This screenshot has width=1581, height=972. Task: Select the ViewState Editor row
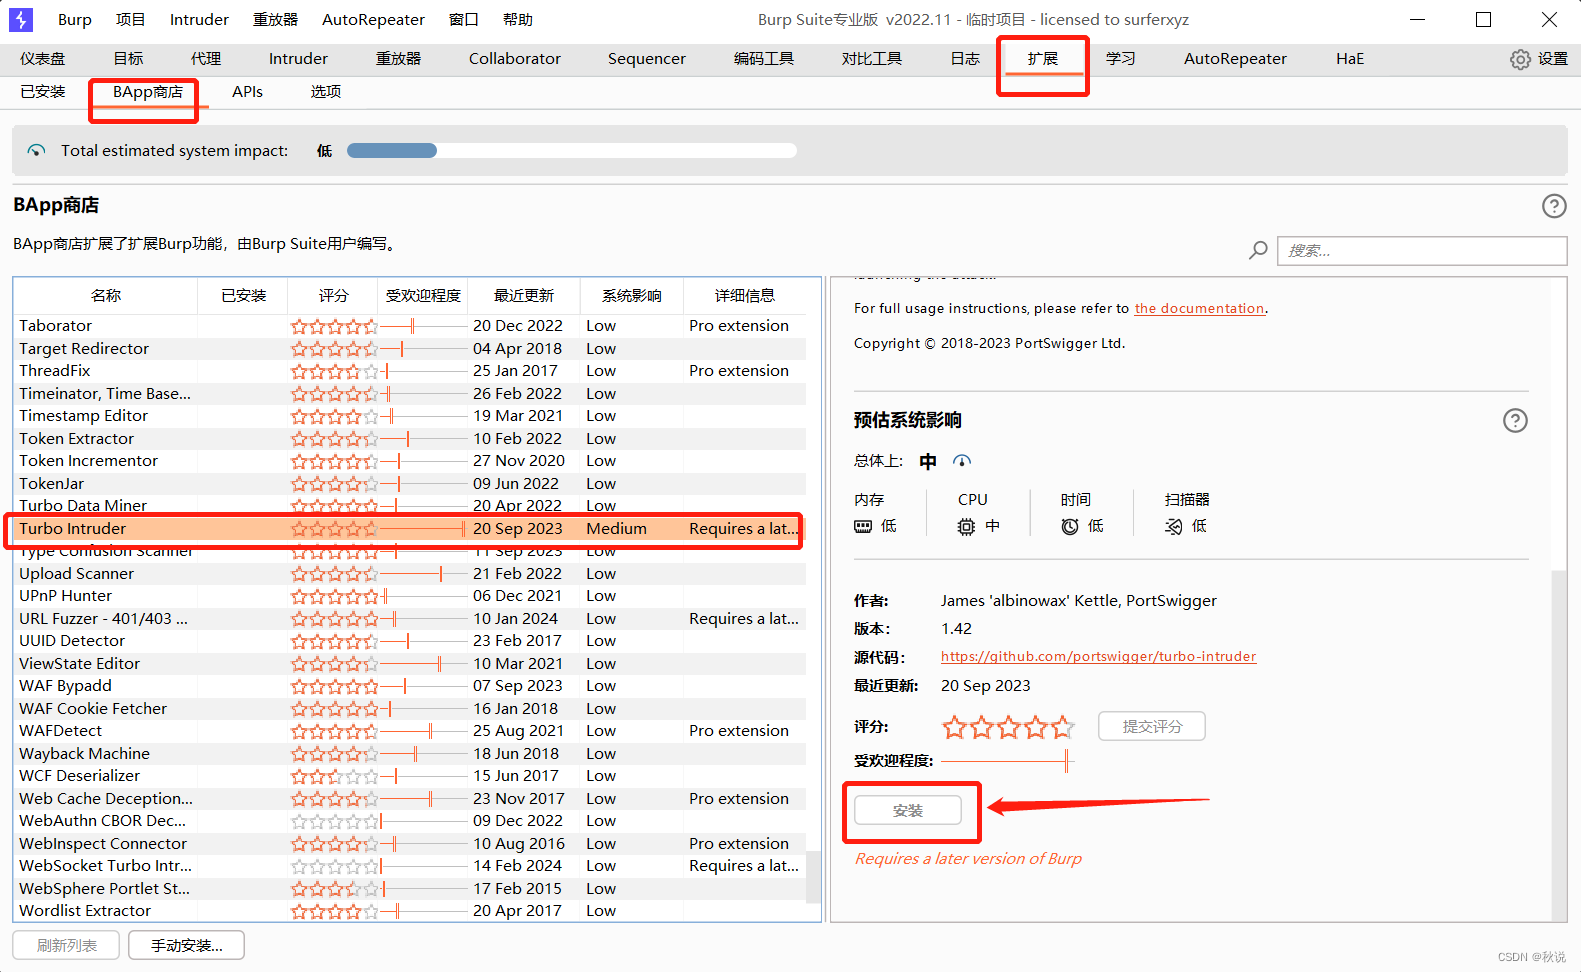click(x=410, y=663)
